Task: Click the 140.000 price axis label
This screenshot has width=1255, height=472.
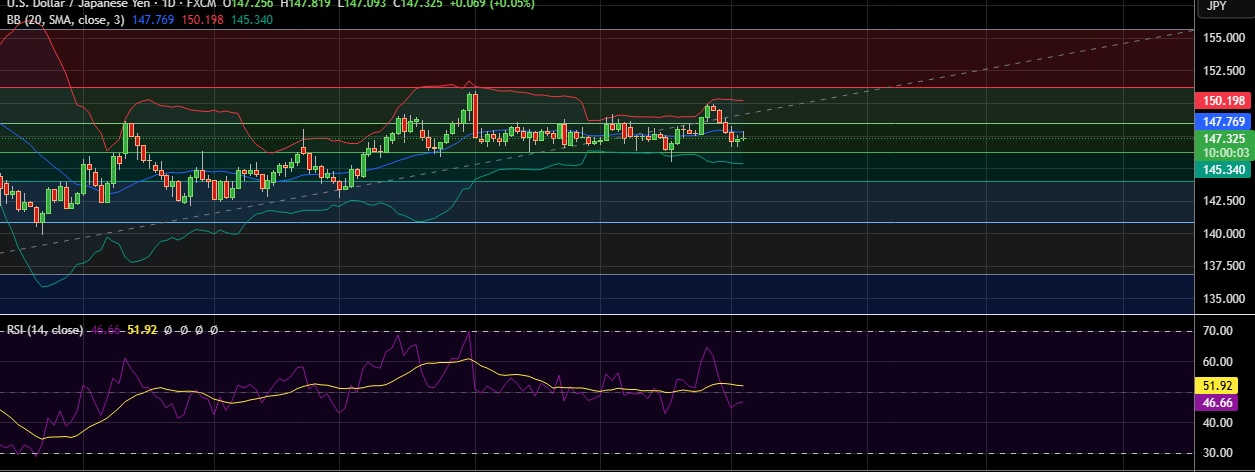Action: click(x=1224, y=234)
